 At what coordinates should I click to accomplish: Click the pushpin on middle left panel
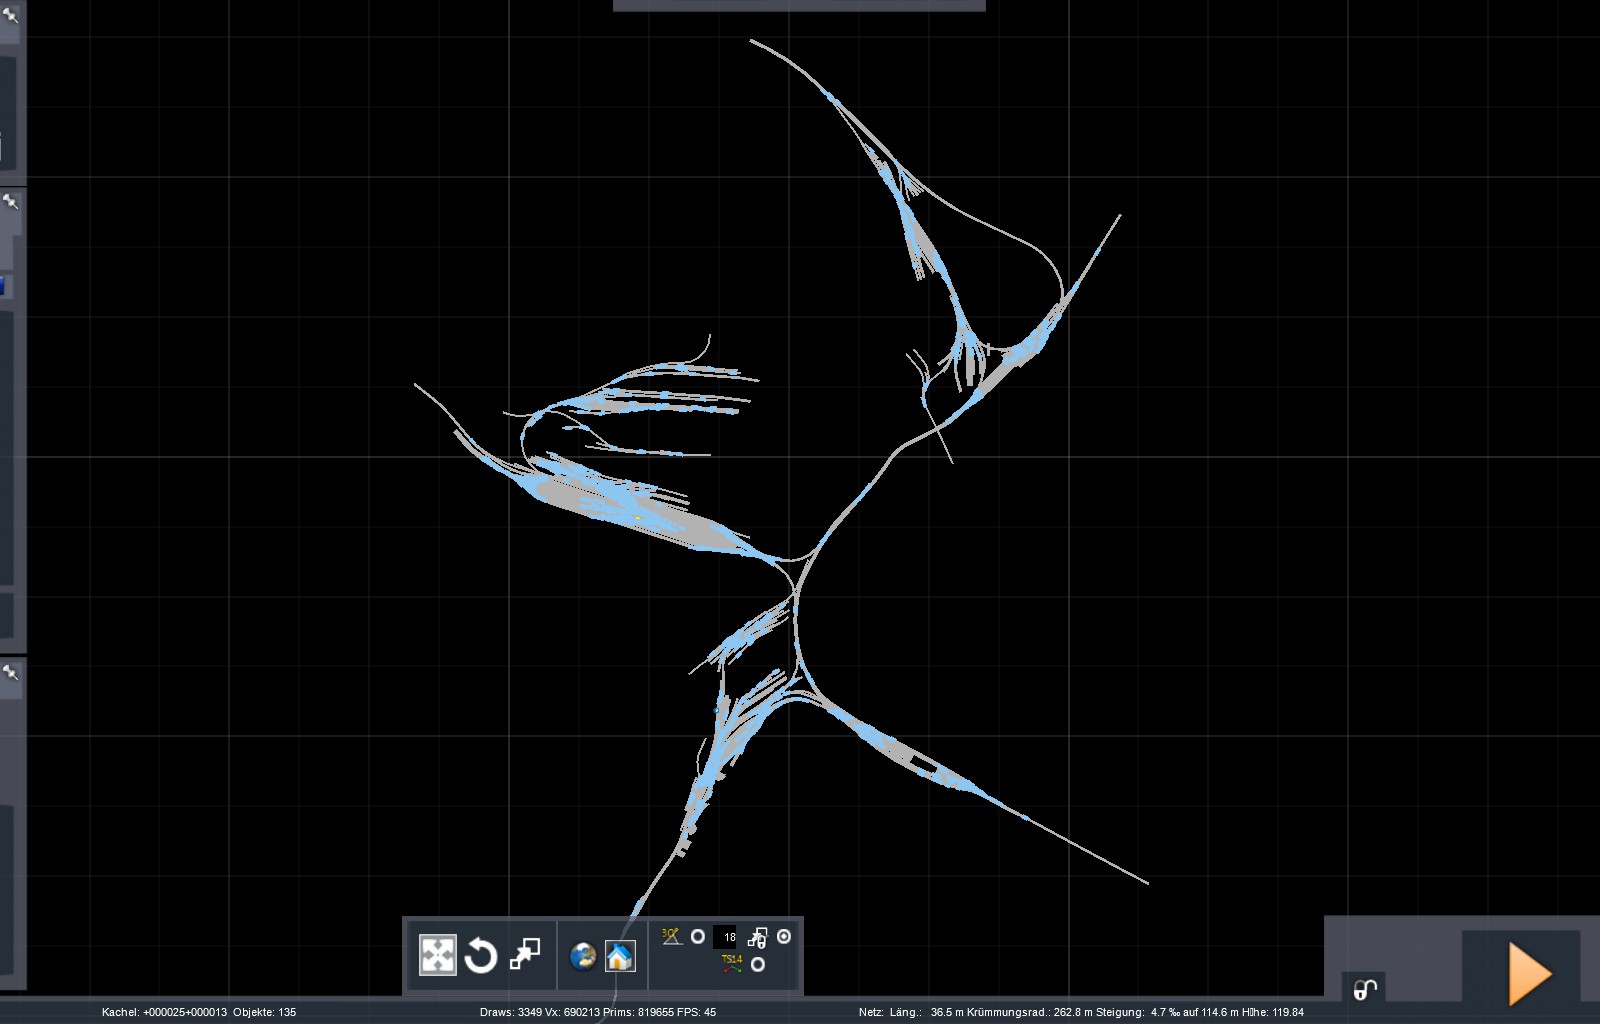tap(11, 202)
